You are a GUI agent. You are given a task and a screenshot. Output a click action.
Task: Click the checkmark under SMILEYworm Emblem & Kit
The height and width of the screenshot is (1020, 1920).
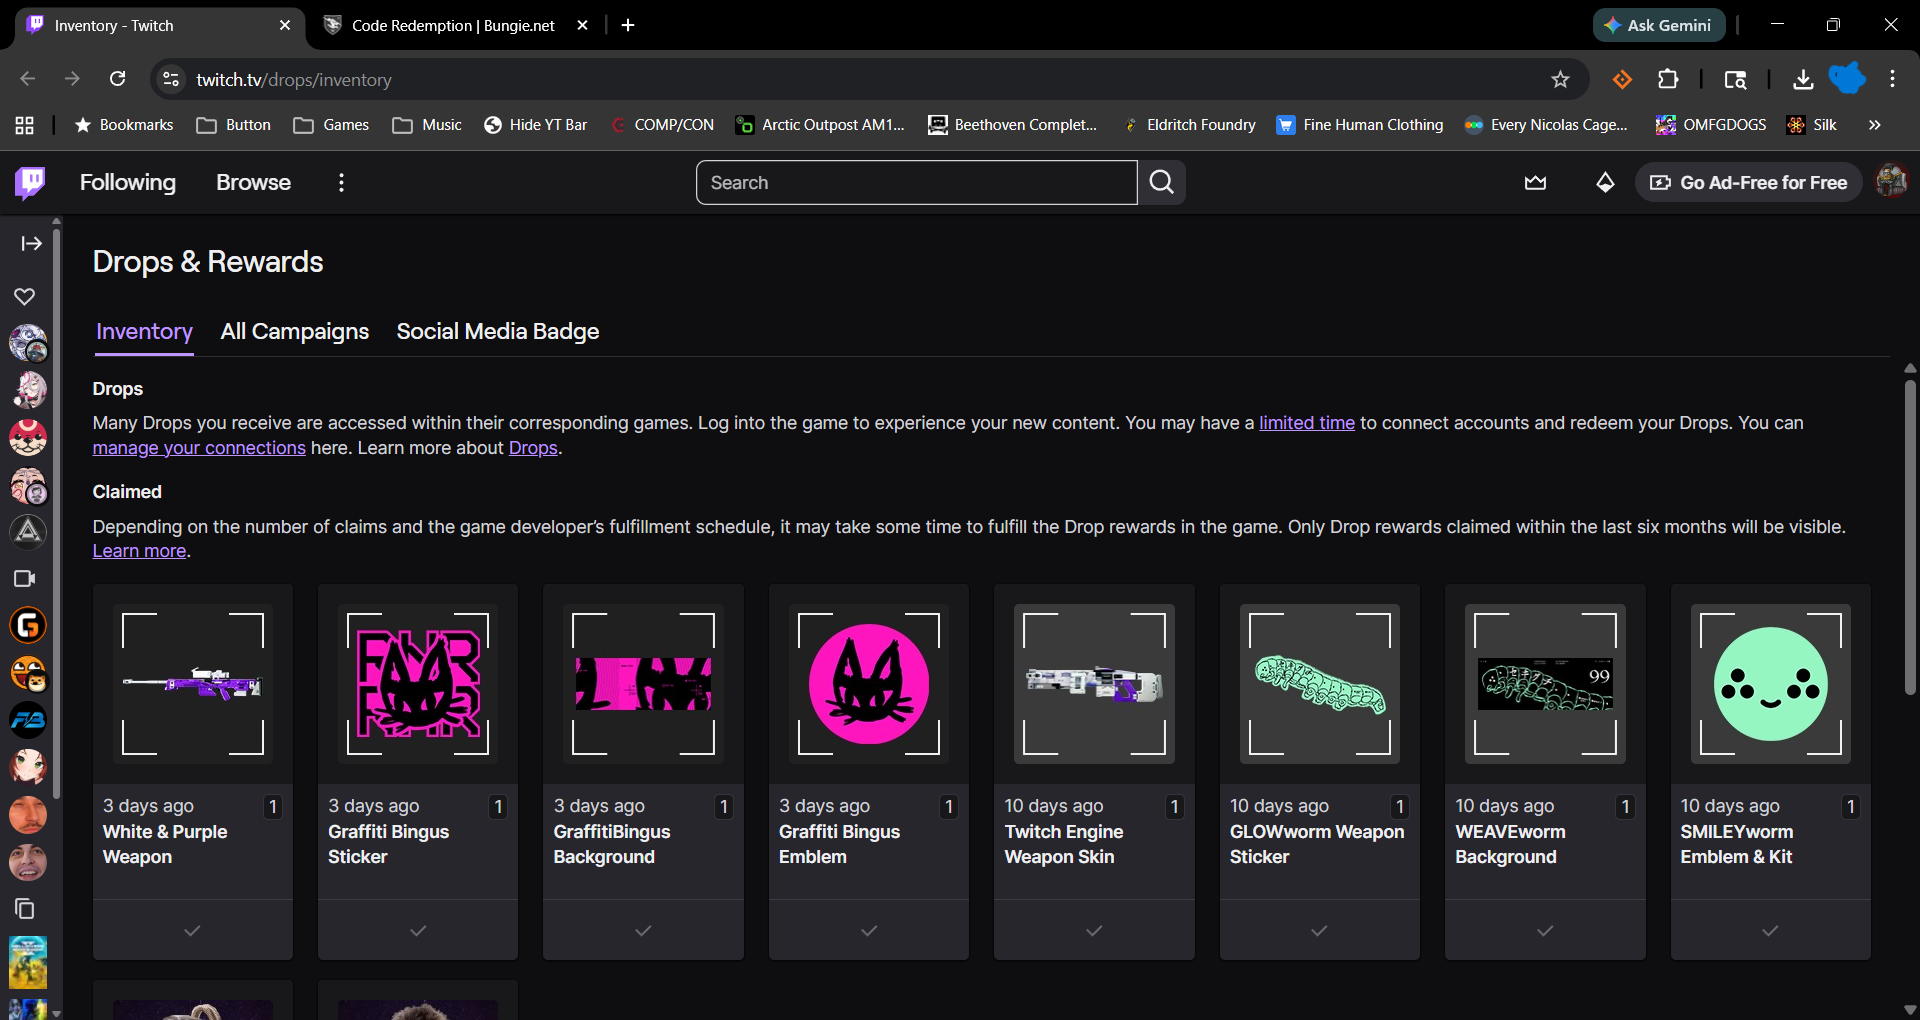pyautogui.click(x=1770, y=931)
